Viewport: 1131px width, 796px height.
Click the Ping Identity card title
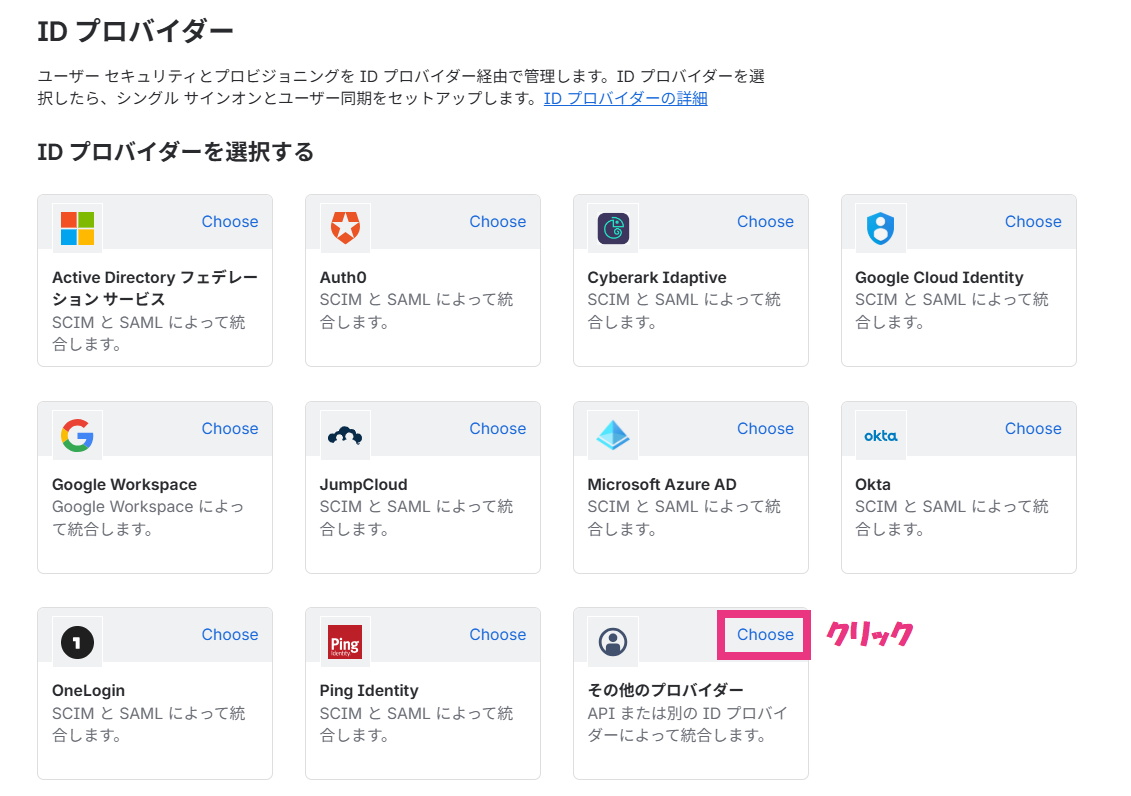(369, 691)
